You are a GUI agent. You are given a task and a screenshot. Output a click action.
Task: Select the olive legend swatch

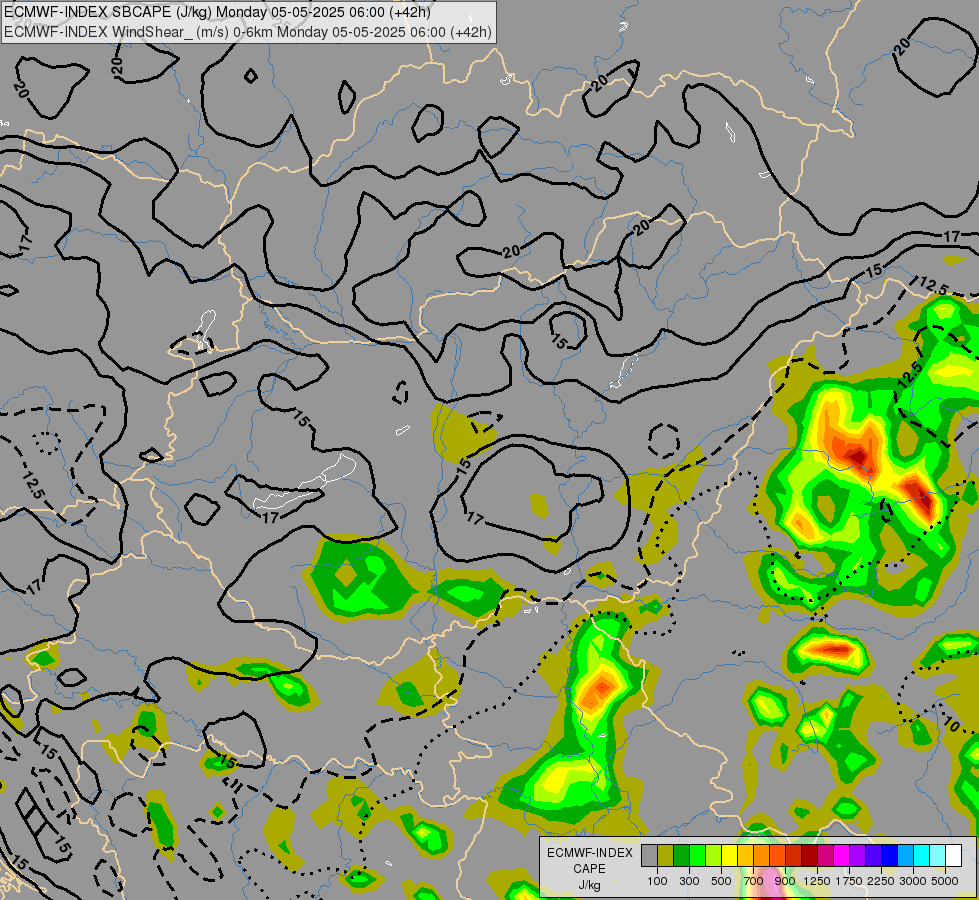tap(666, 855)
